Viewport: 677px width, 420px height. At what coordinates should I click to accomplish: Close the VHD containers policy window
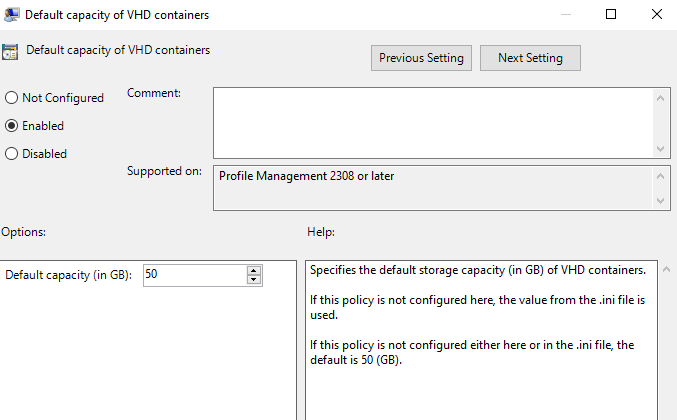pos(655,15)
